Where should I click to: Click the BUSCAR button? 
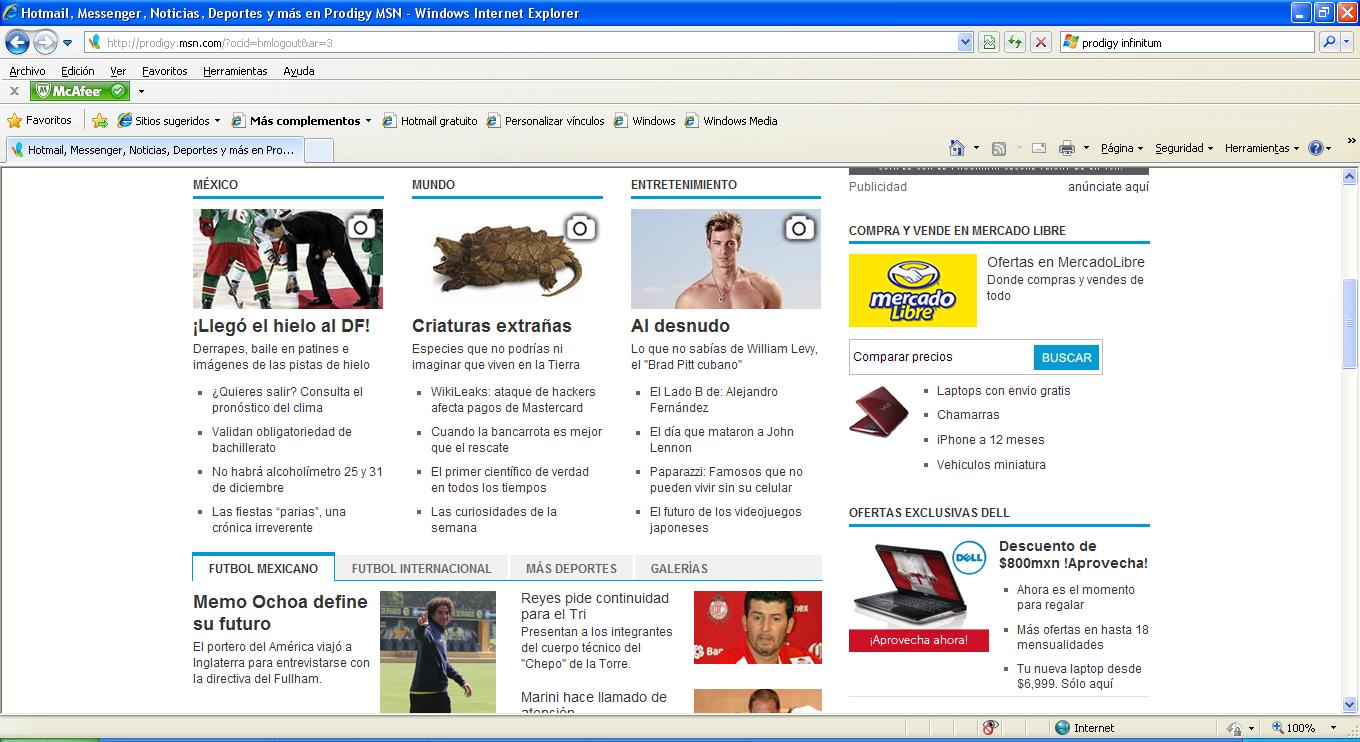click(1066, 357)
